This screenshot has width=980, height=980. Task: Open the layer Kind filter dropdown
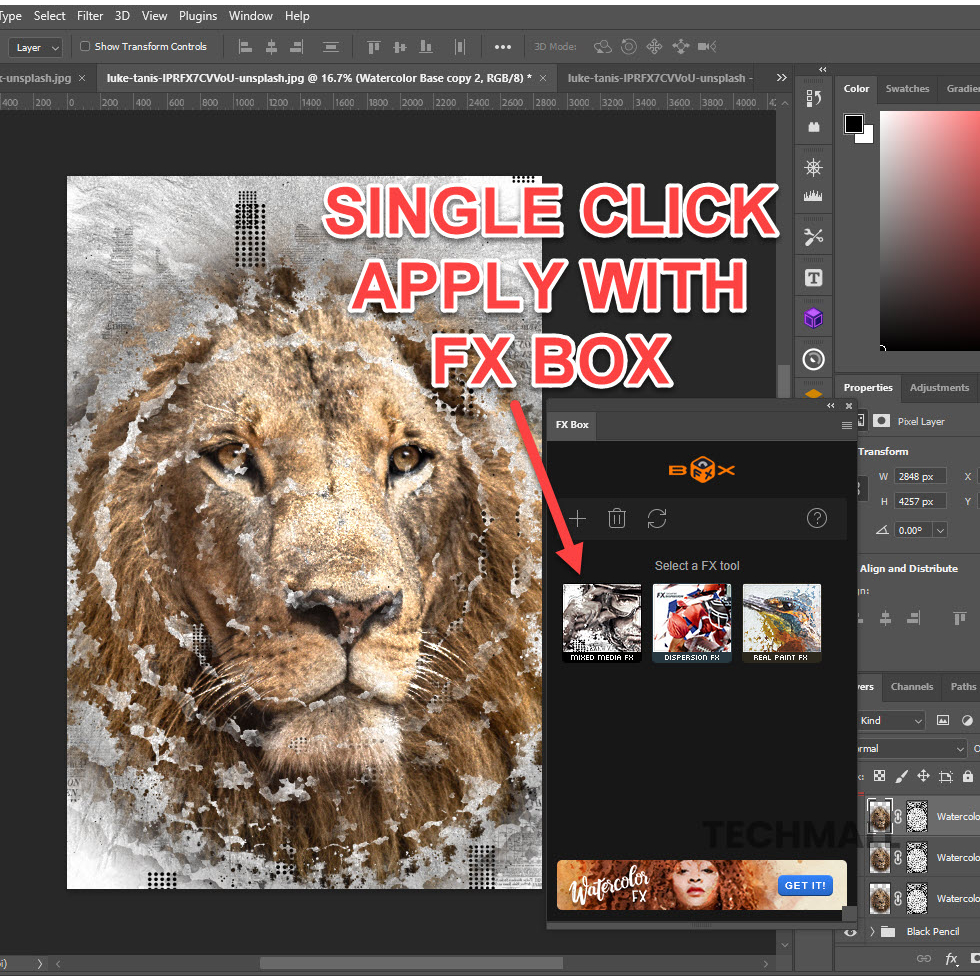(x=891, y=720)
